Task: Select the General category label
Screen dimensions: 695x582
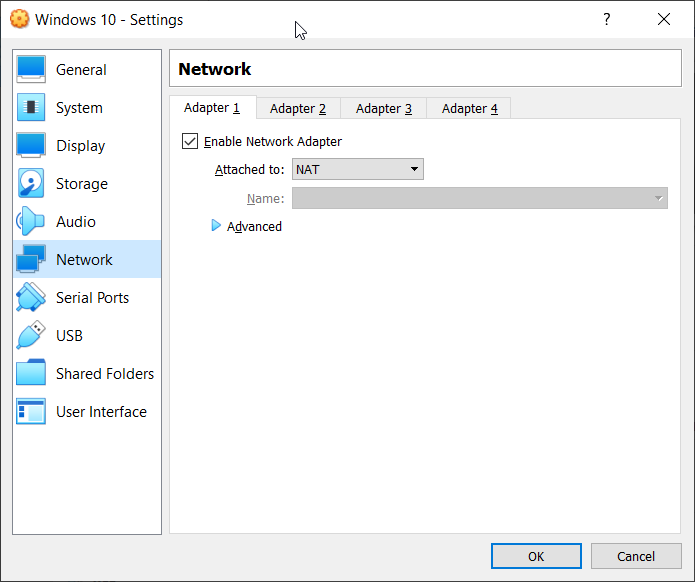Action: [x=81, y=70]
